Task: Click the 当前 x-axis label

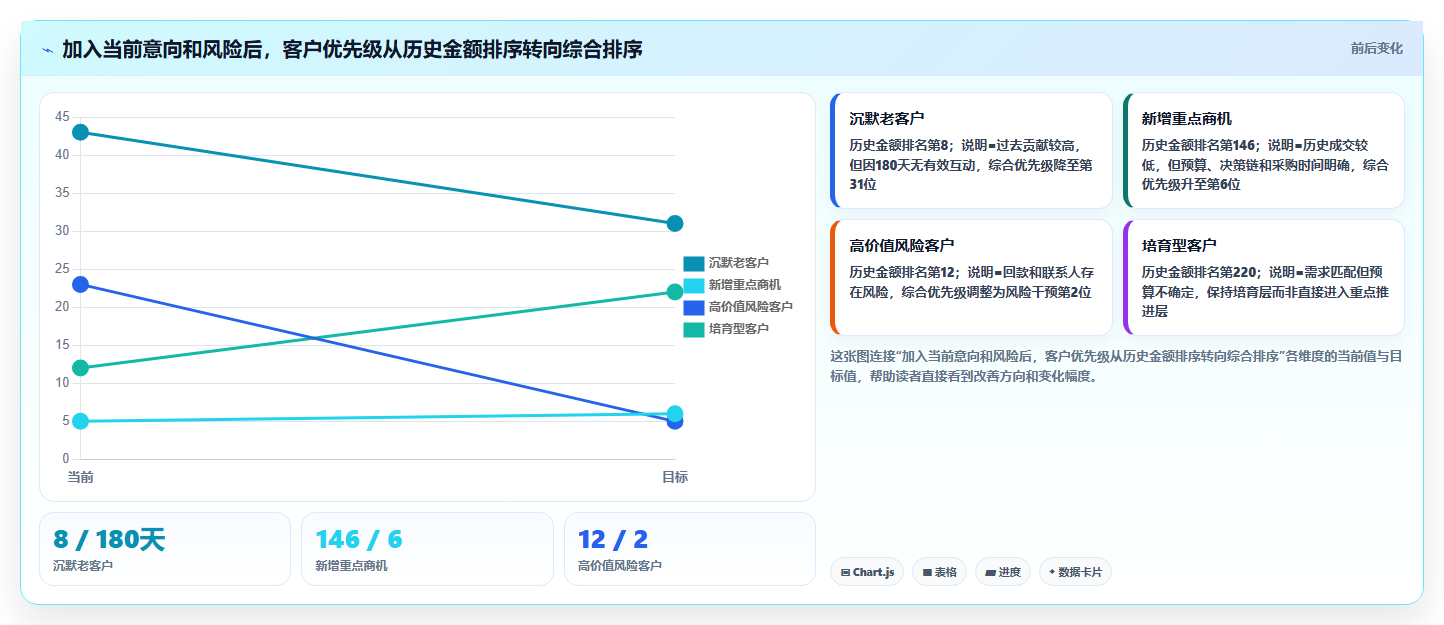Action: coord(81,478)
